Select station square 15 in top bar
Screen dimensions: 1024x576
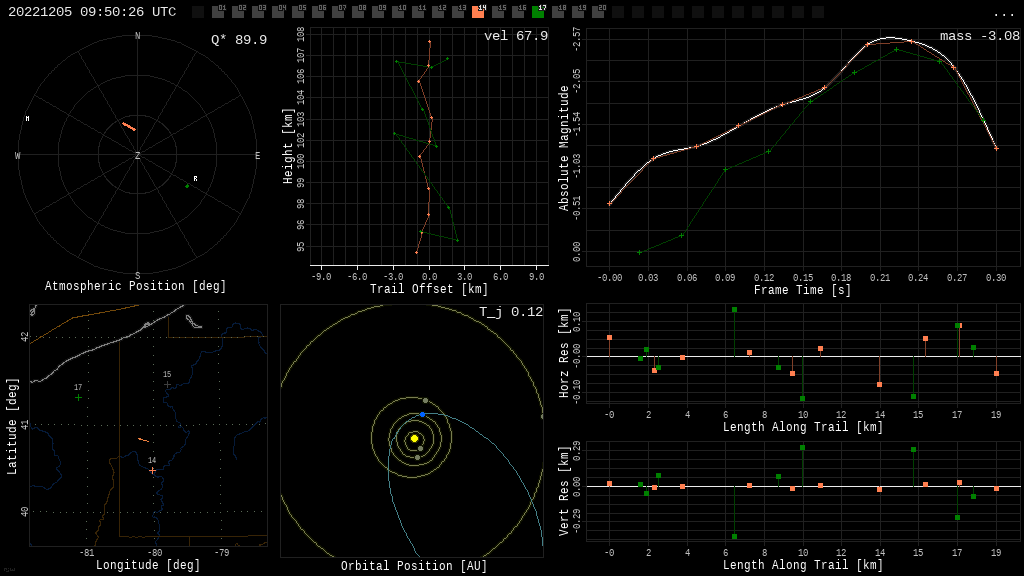pyautogui.click(x=498, y=12)
